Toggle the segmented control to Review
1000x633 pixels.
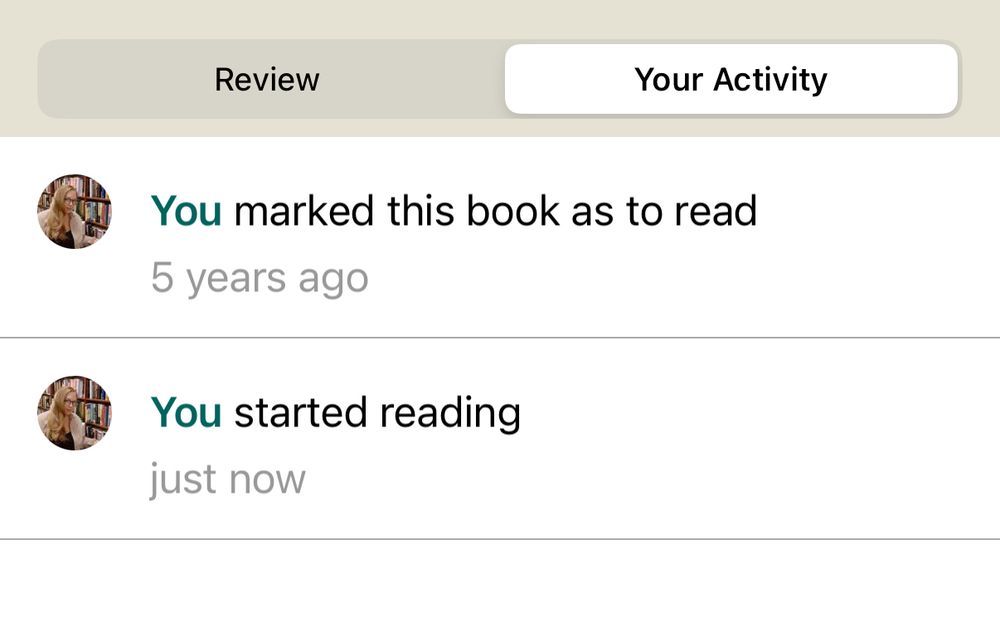tap(266, 79)
